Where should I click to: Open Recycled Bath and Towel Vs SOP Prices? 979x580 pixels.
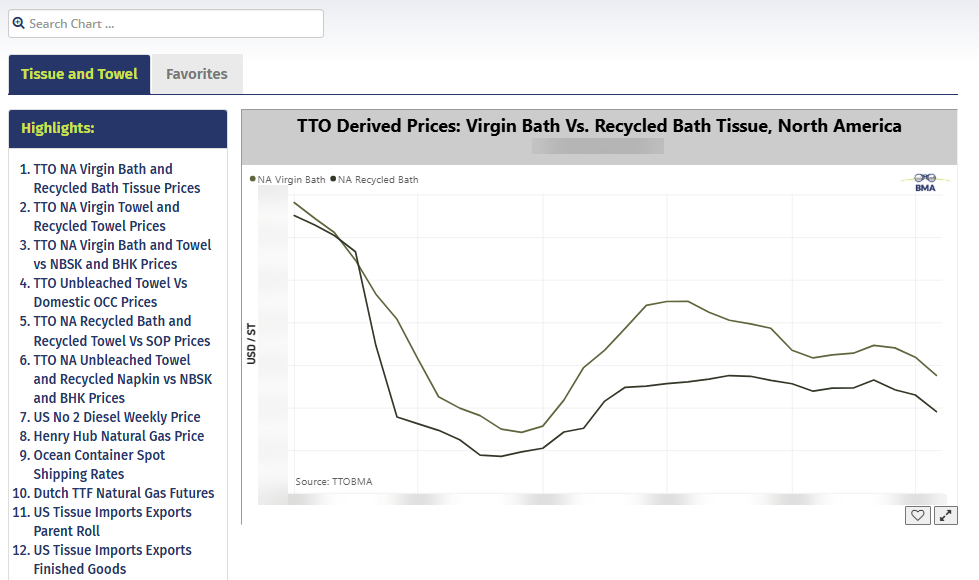coord(121,331)
